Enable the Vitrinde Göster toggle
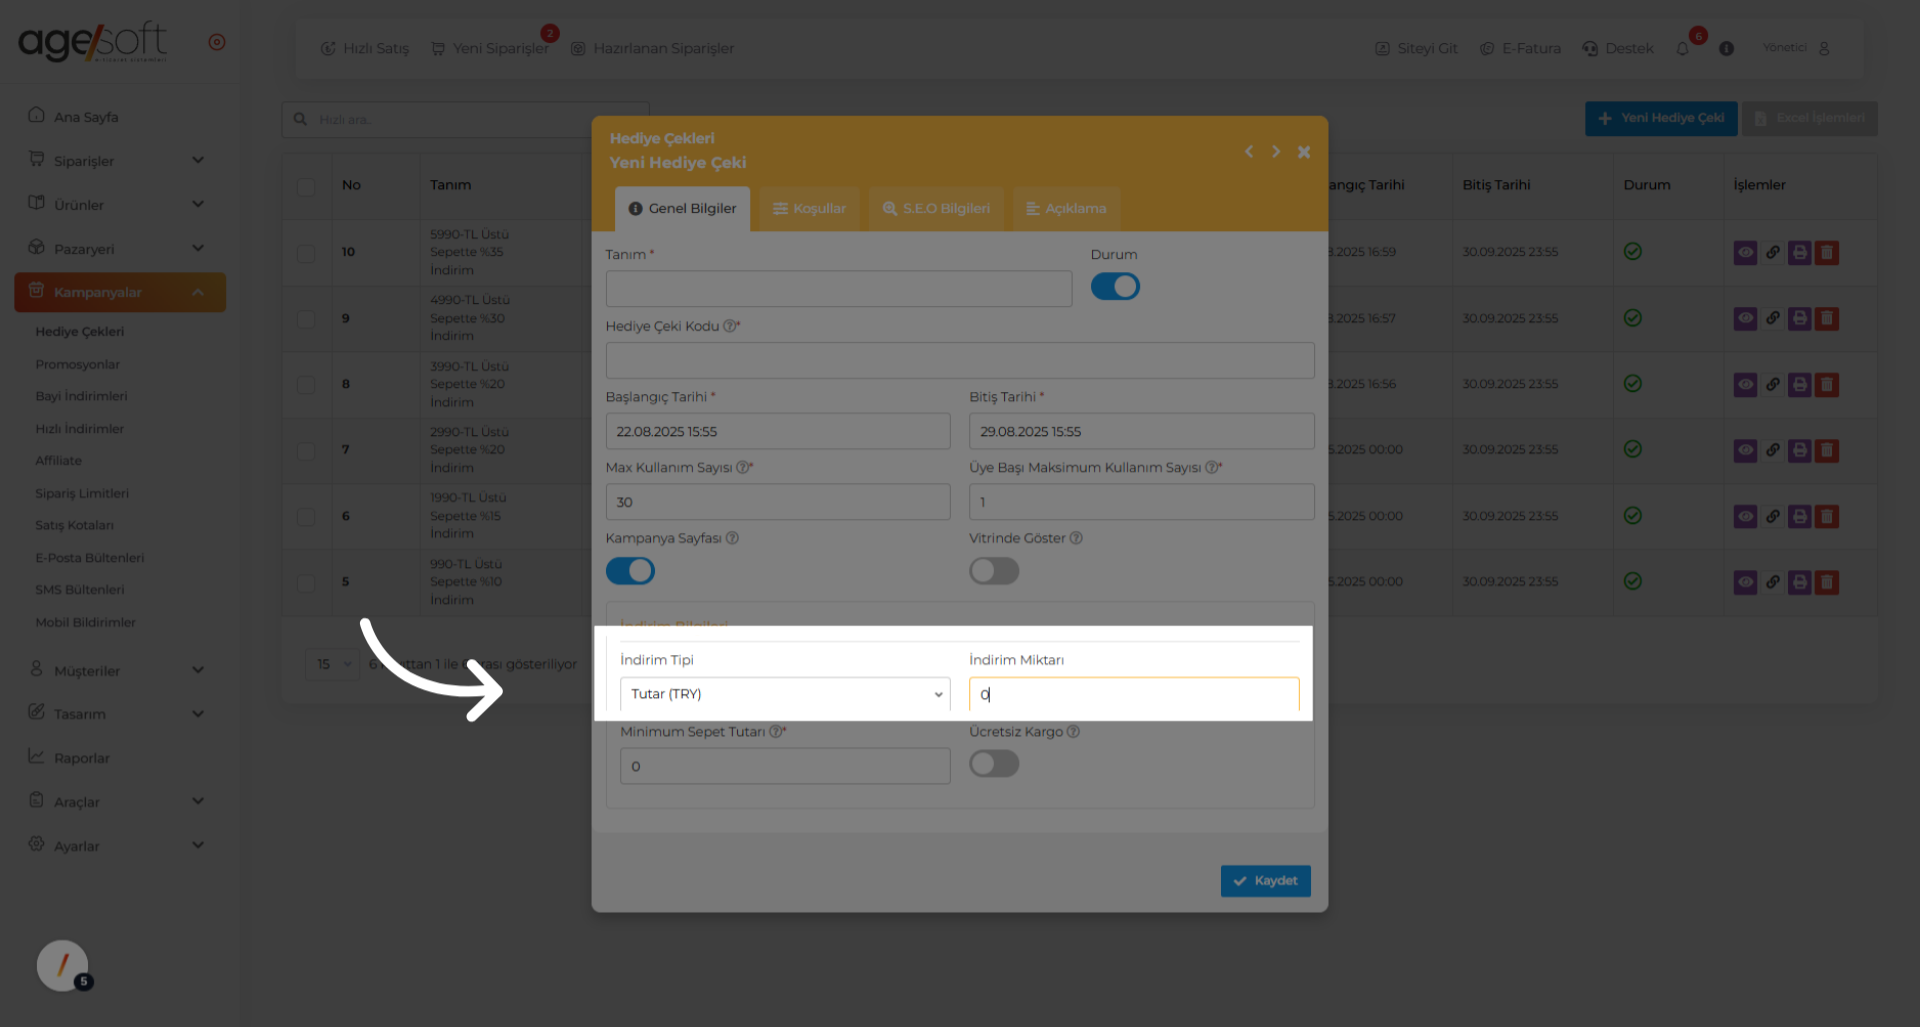The image size is (1920, 1027). point(994,571)
